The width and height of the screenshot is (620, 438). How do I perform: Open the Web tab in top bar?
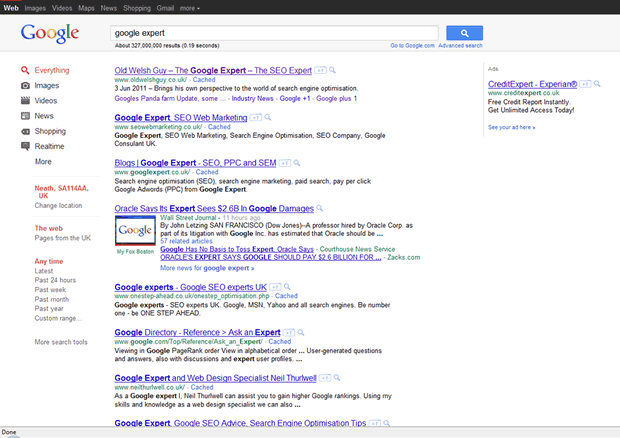coord(11,8)
